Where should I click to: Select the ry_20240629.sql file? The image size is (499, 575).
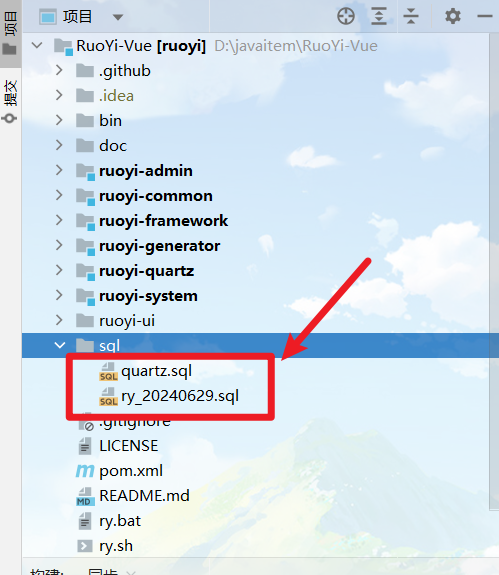[180, 396]
